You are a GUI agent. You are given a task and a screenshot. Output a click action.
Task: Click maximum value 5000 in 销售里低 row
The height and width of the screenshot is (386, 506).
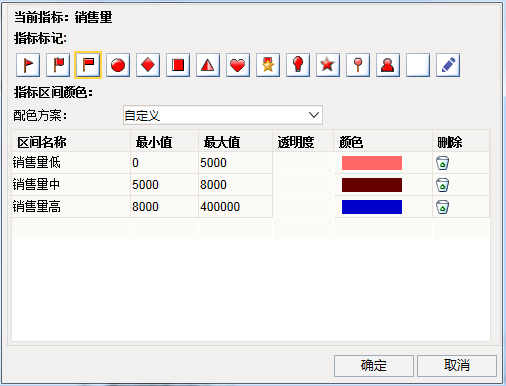coord(235,163)
